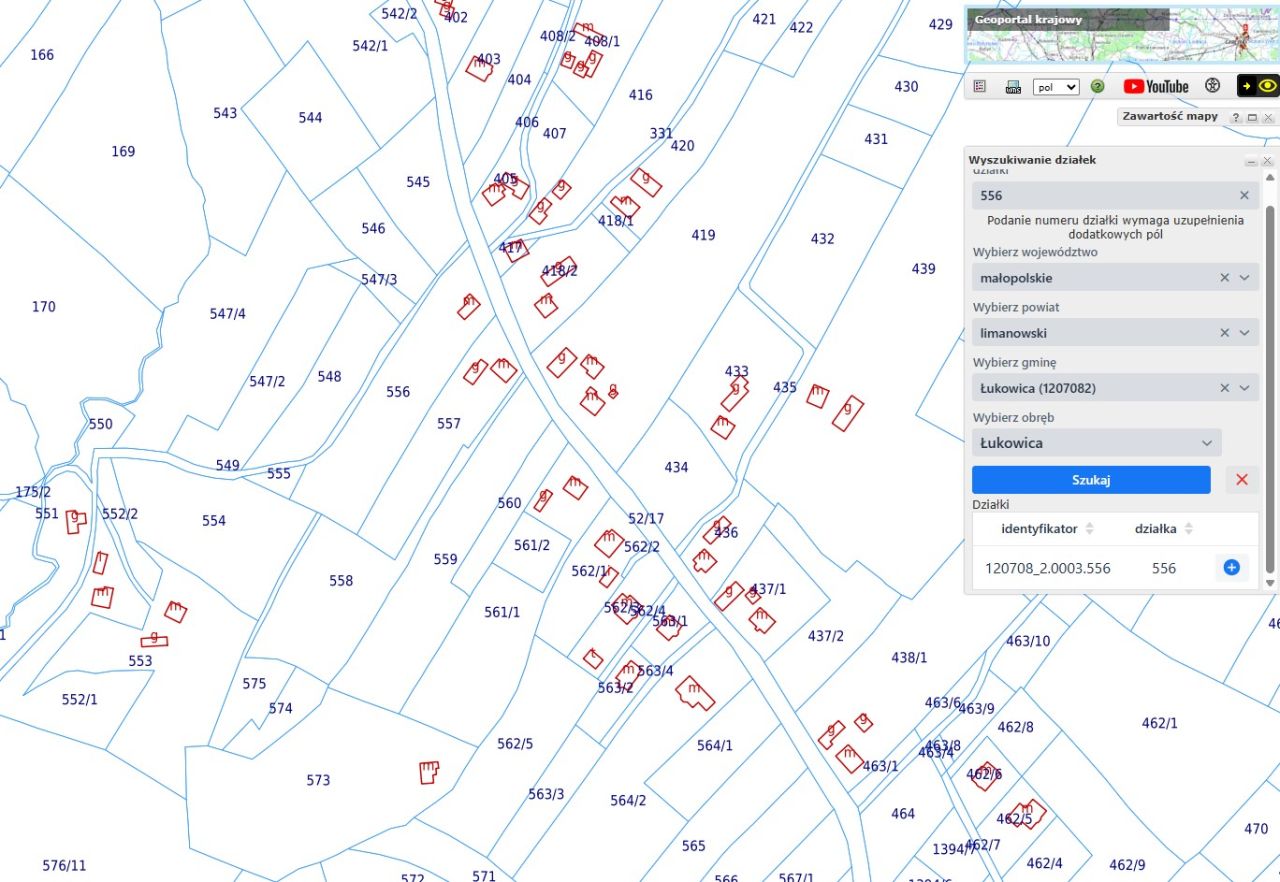Select result identifier 120708_2.0003.556
The height and width of the screenshot is (882, 1280).
[x=1048, y=568]
